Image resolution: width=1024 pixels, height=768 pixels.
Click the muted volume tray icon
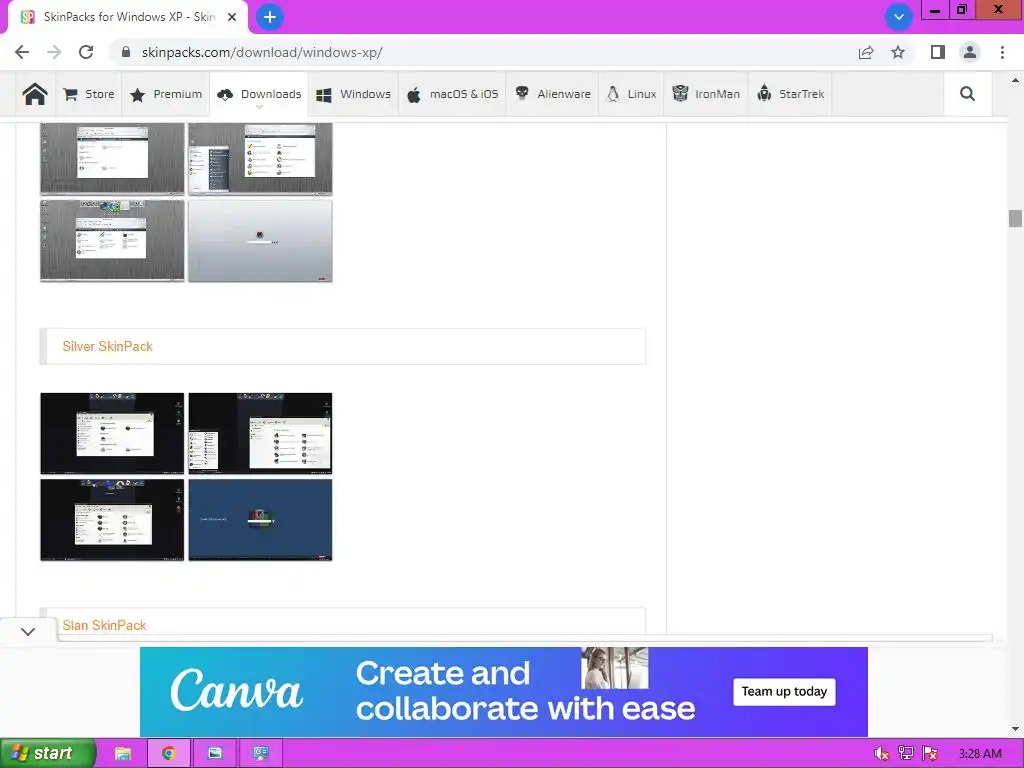pyautogui.click(x=881, y=754)
